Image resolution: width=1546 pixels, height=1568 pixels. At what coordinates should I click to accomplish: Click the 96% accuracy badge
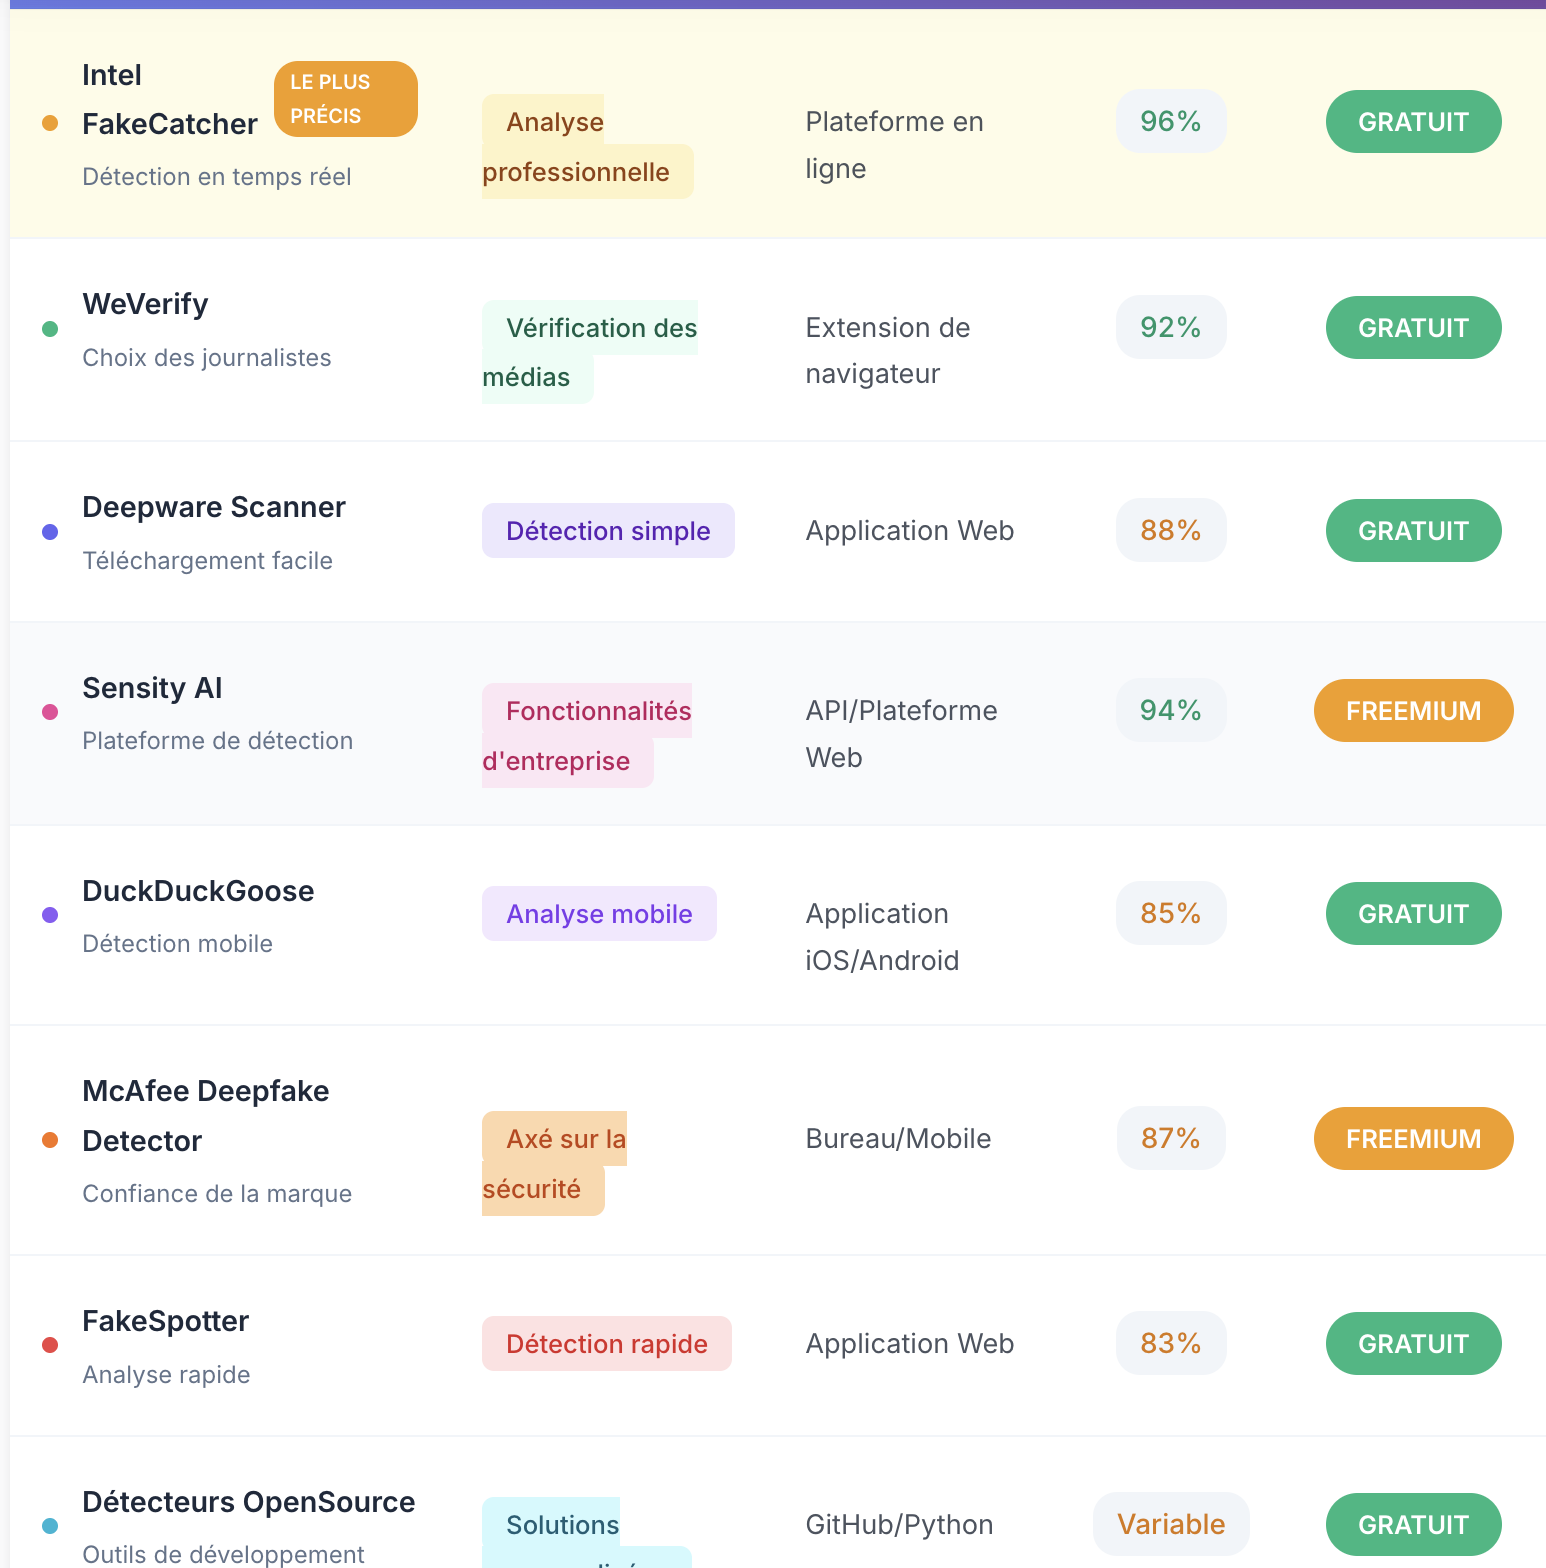click(1170, 122)
